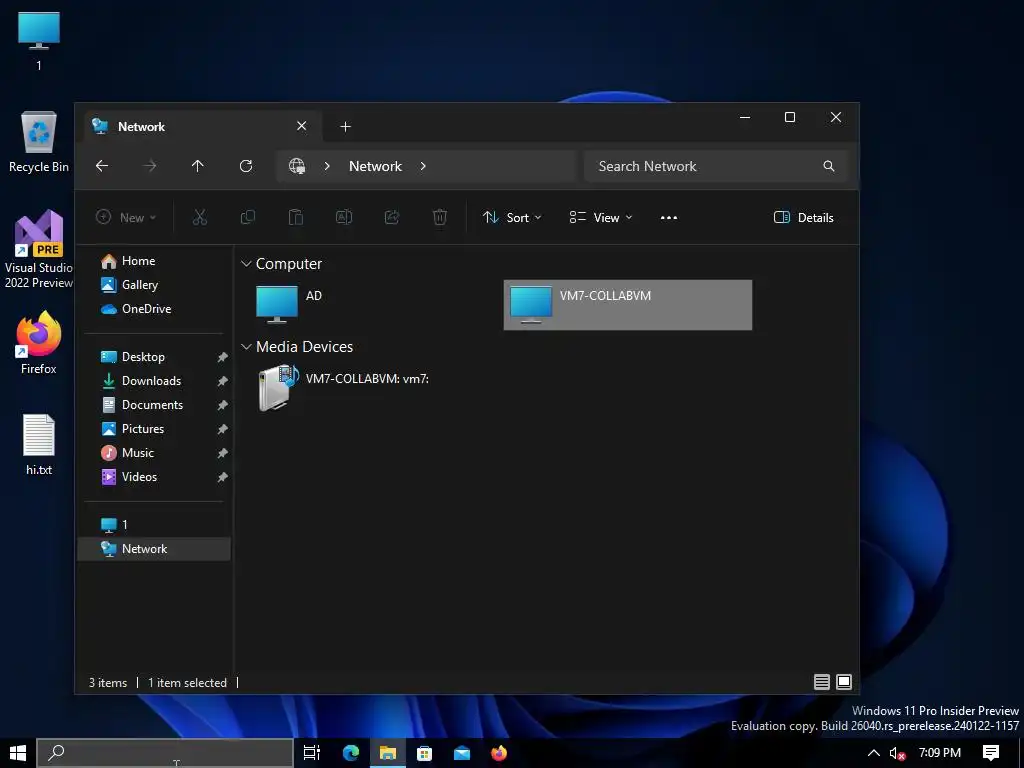Viewport: 1024px width, 768px height.
Task: Go to Downloads in sidebar
Action: point(155,381)
